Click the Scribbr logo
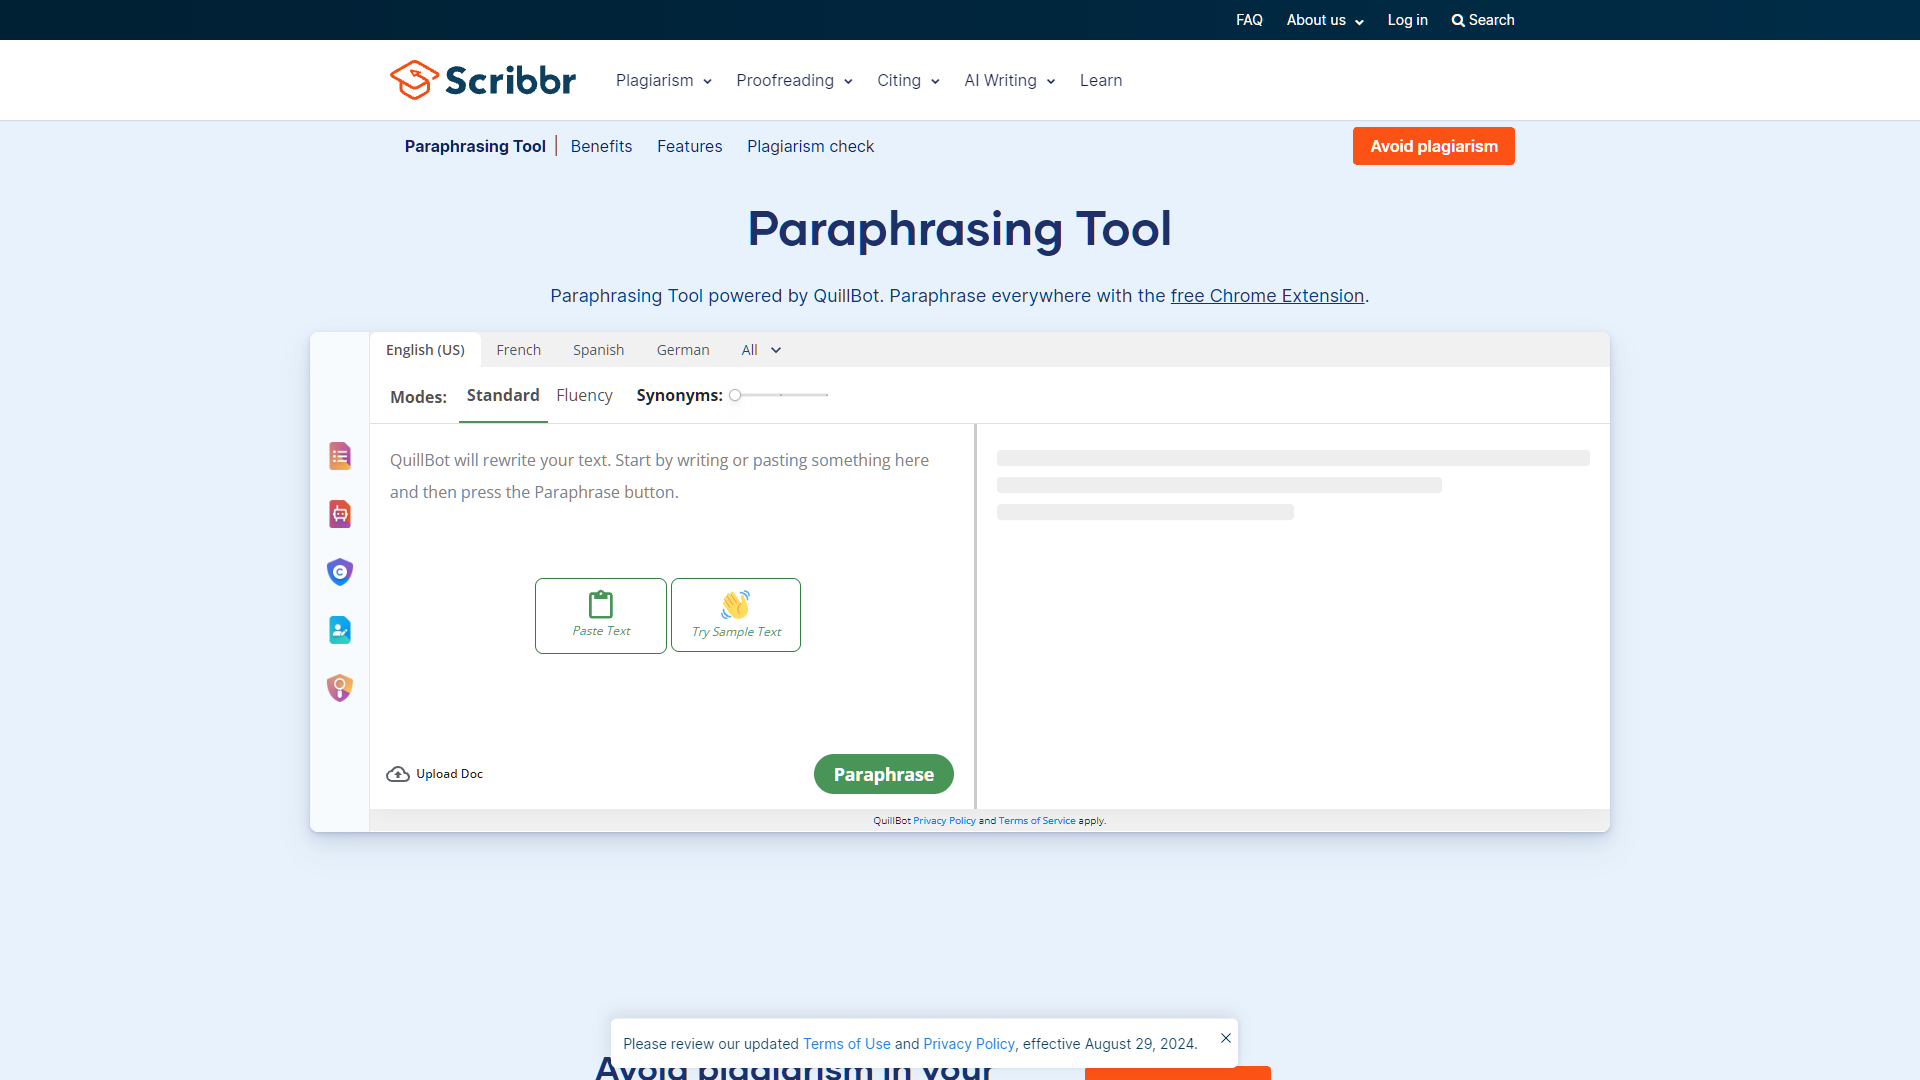The width and height of the screenshot is (1920, 1080). (x=483, y=80)
